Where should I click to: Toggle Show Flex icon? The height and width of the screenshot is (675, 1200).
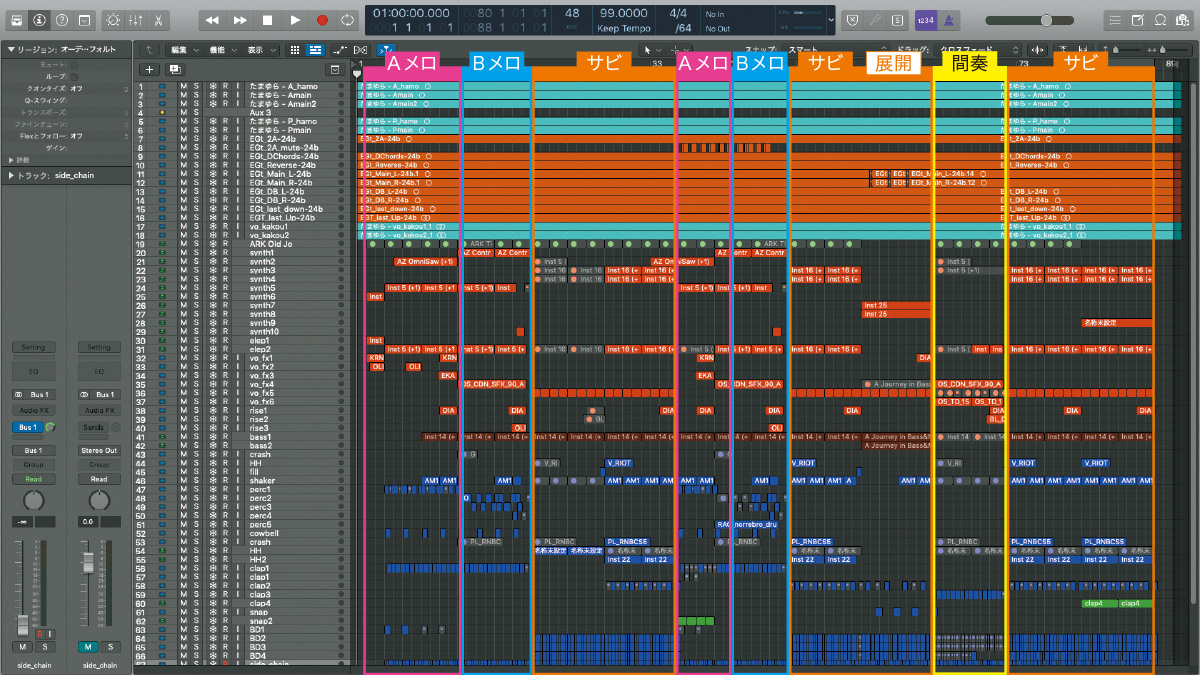coord(360,49)
